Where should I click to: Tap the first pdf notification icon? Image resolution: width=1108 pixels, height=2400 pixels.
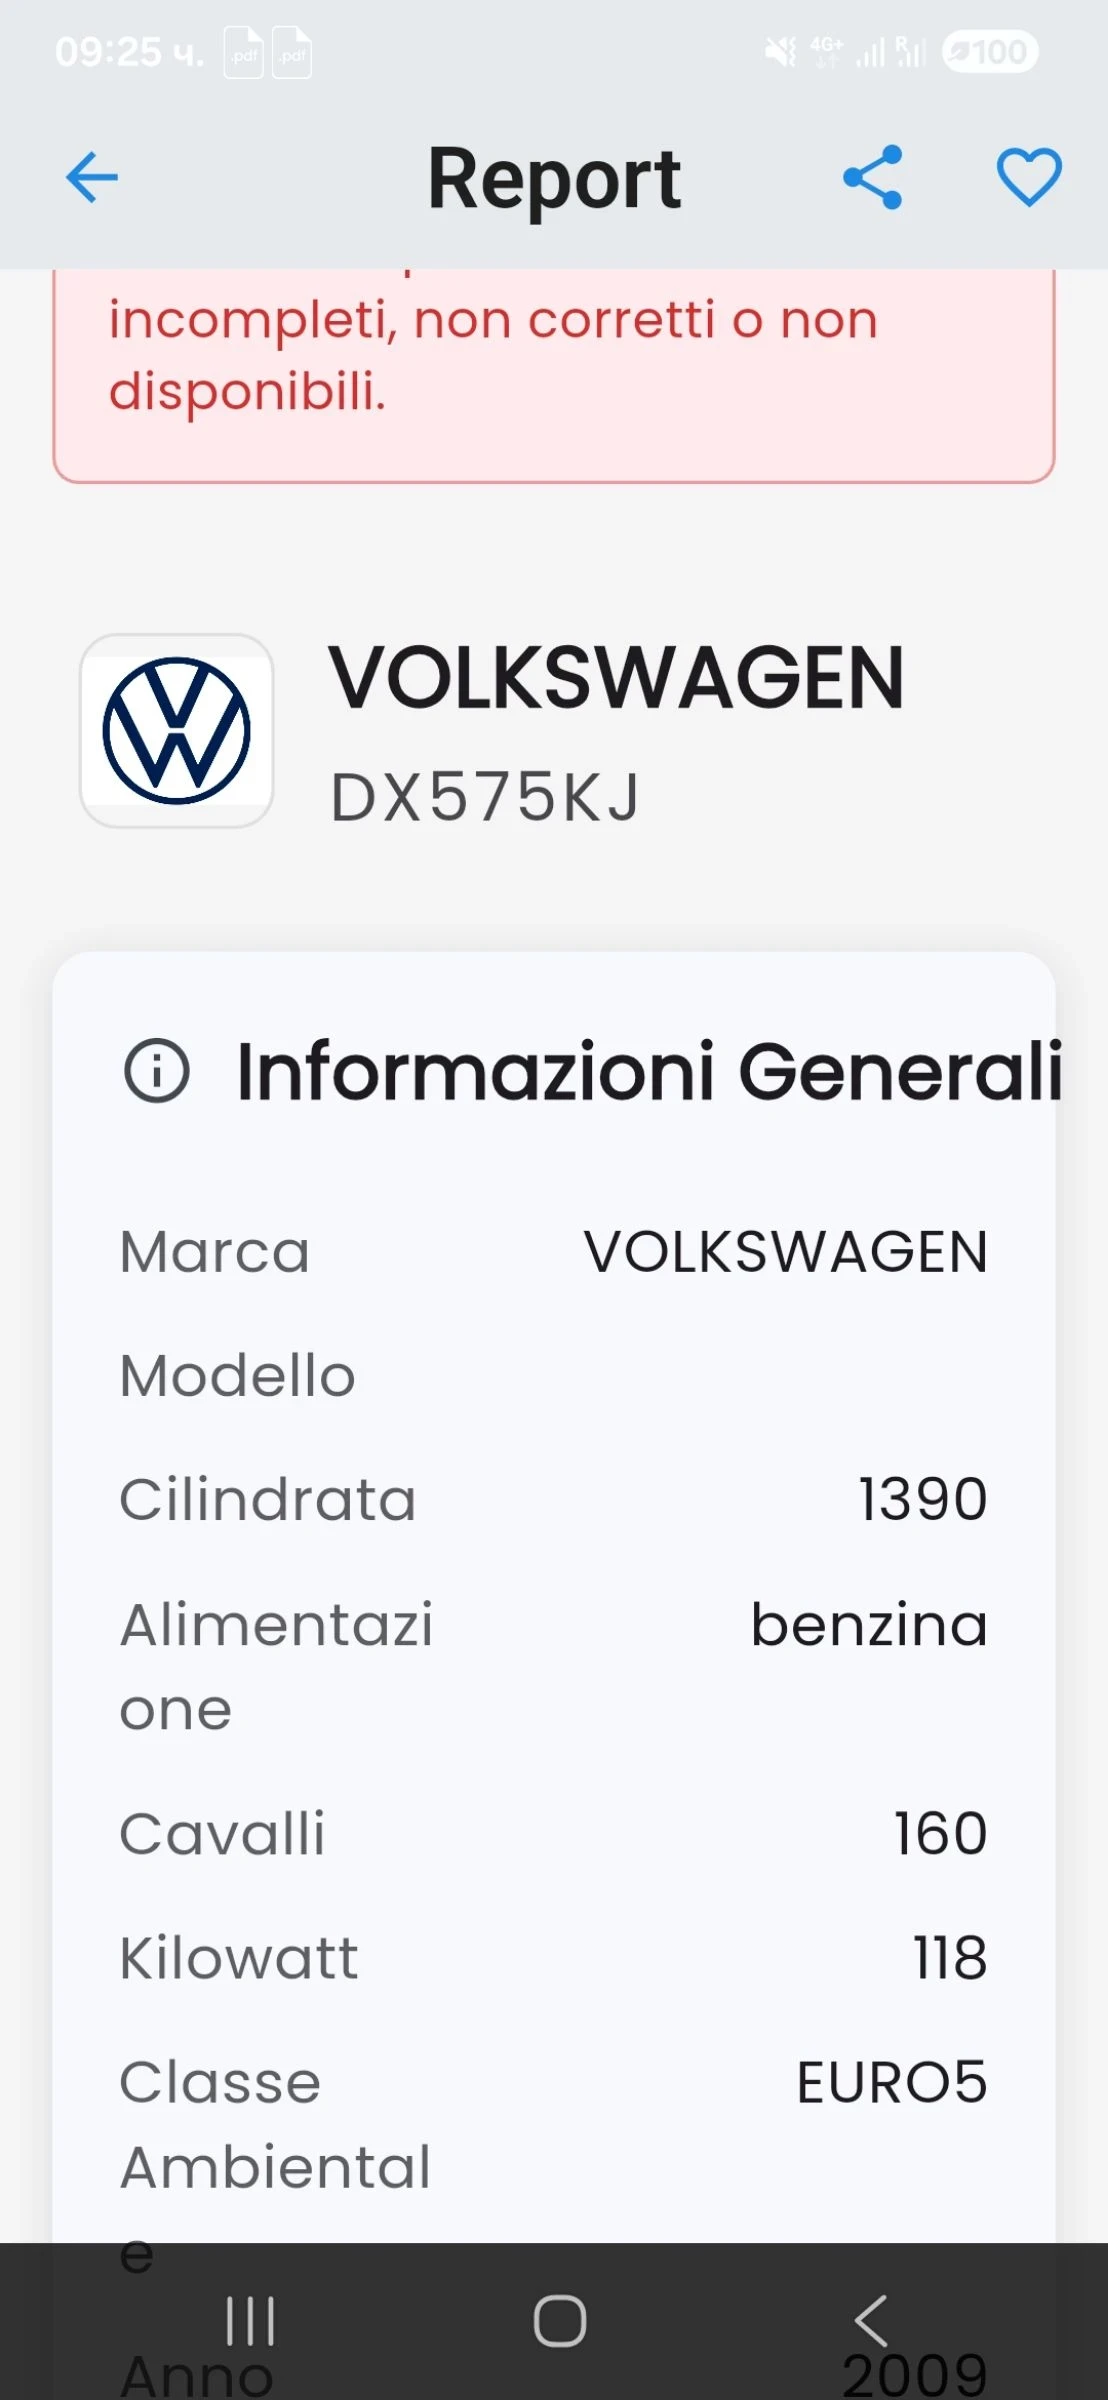pos(244,53)
